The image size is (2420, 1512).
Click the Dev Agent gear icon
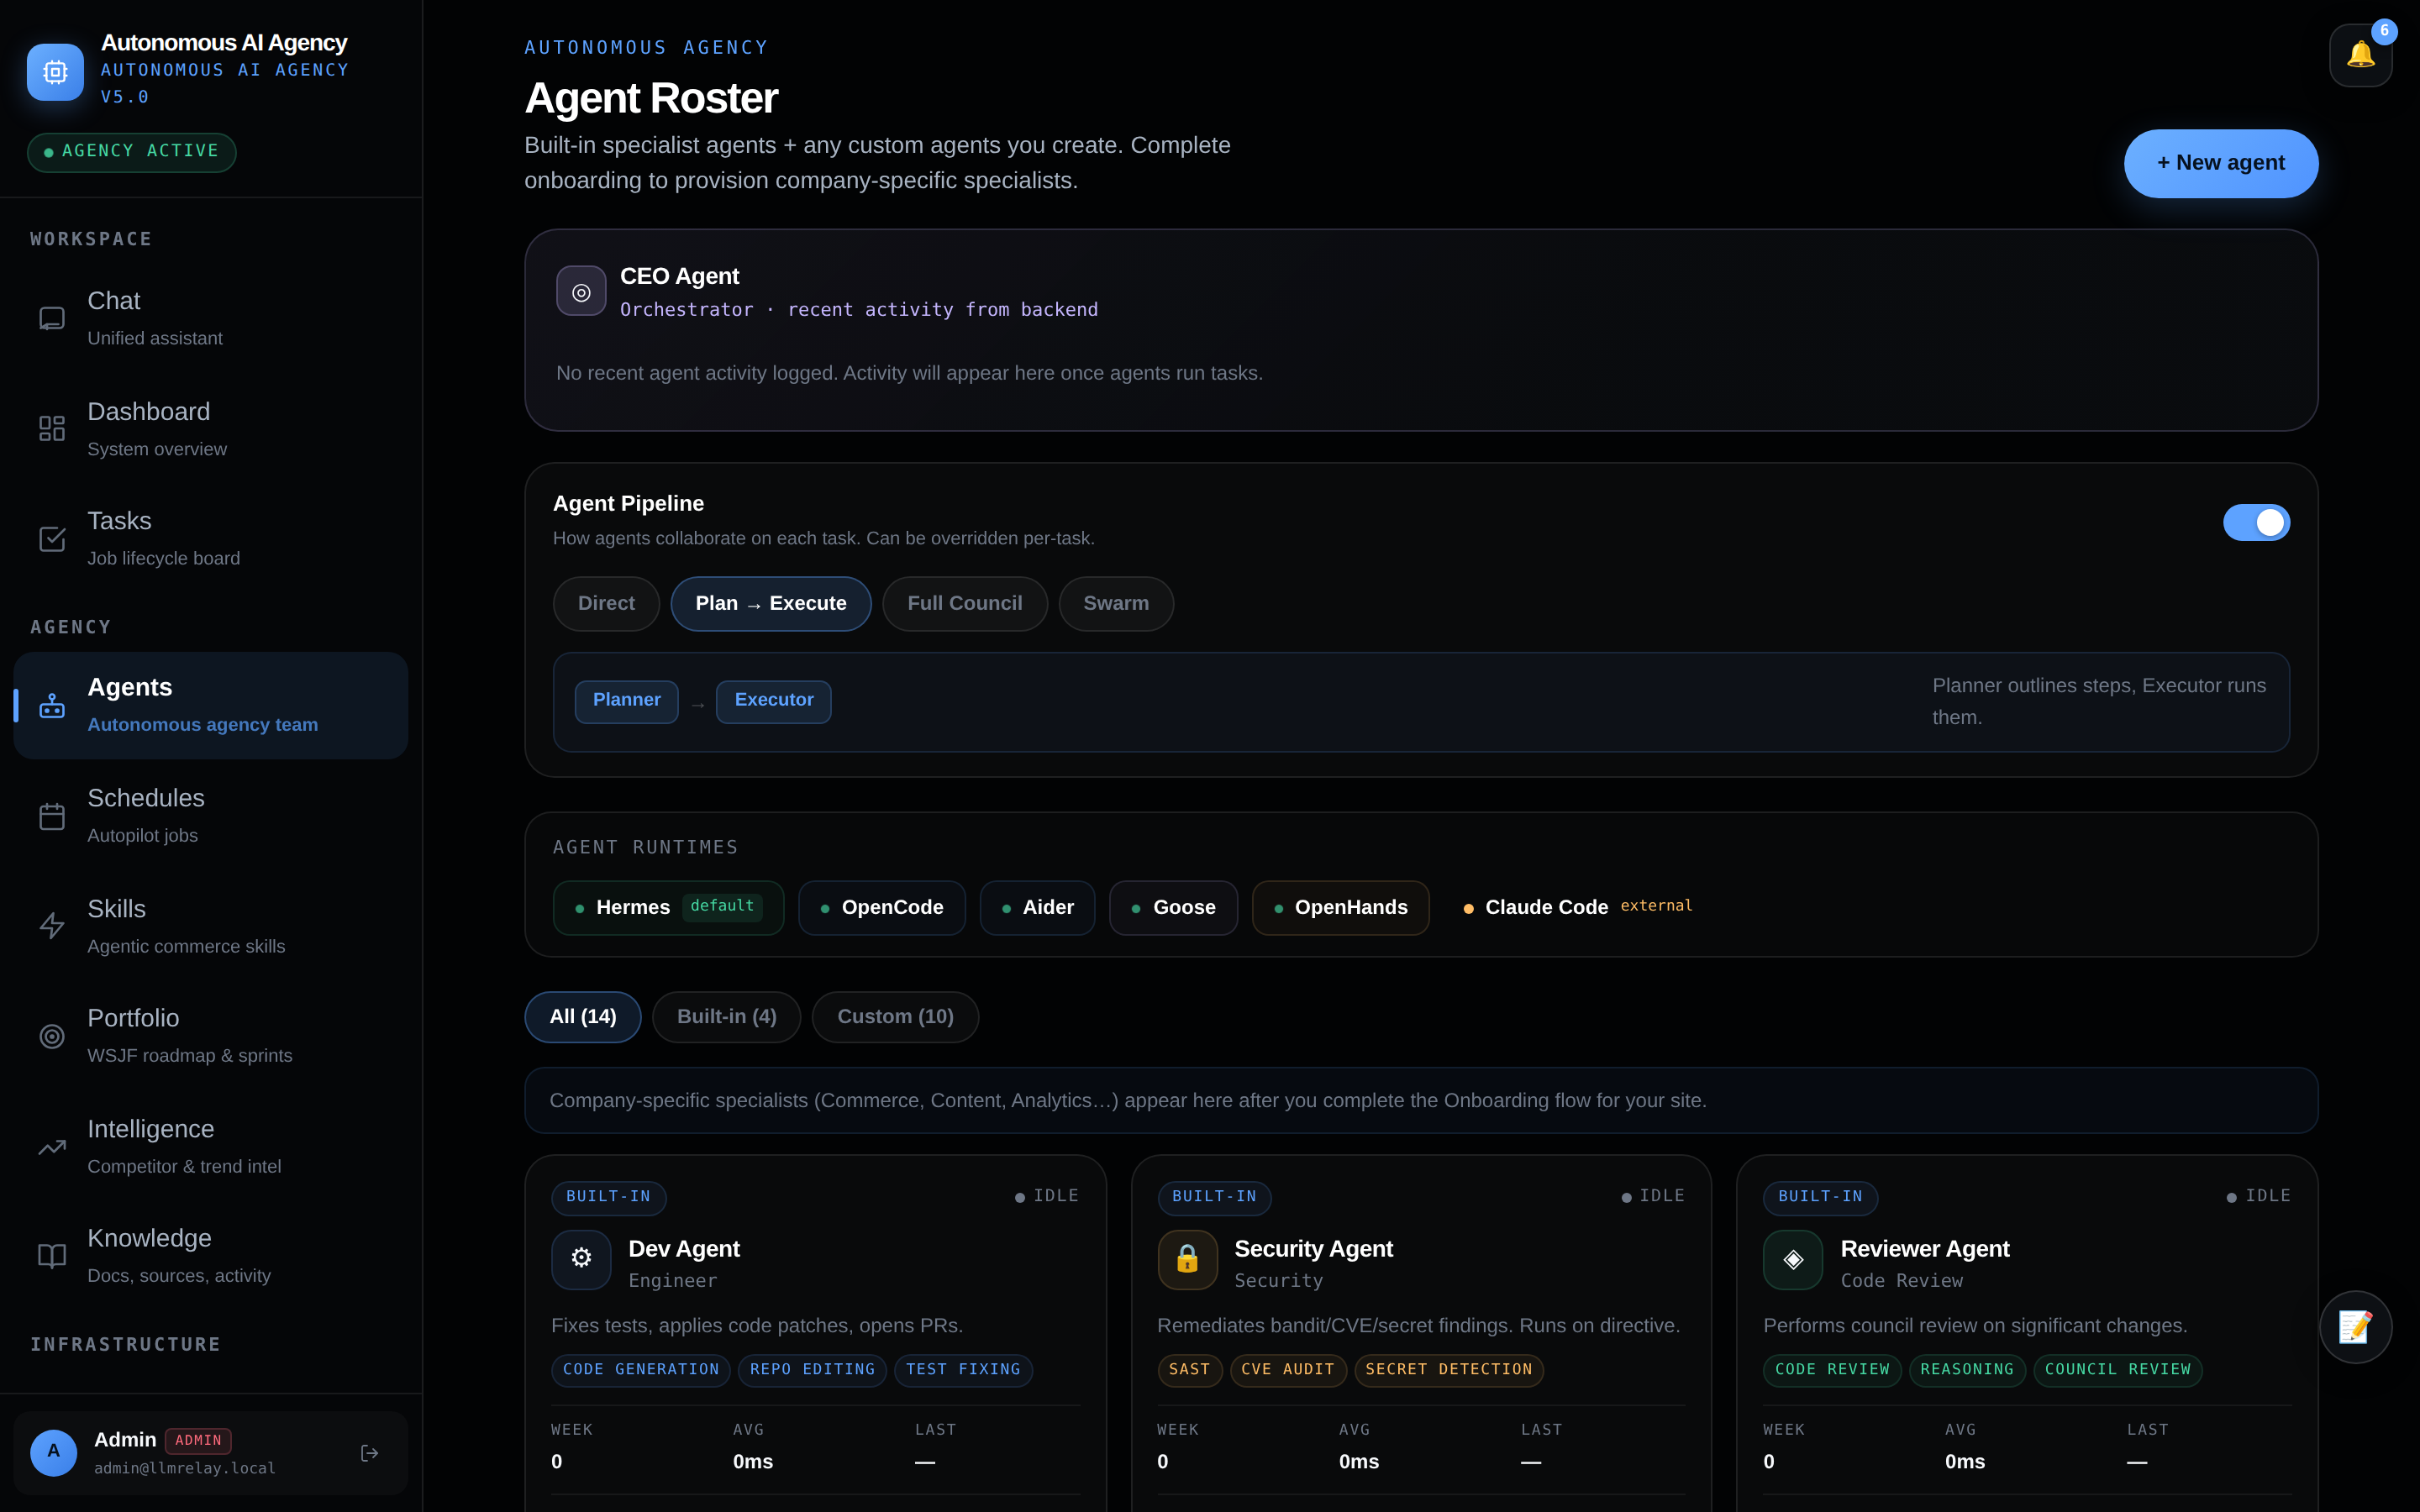[581, 1259]
